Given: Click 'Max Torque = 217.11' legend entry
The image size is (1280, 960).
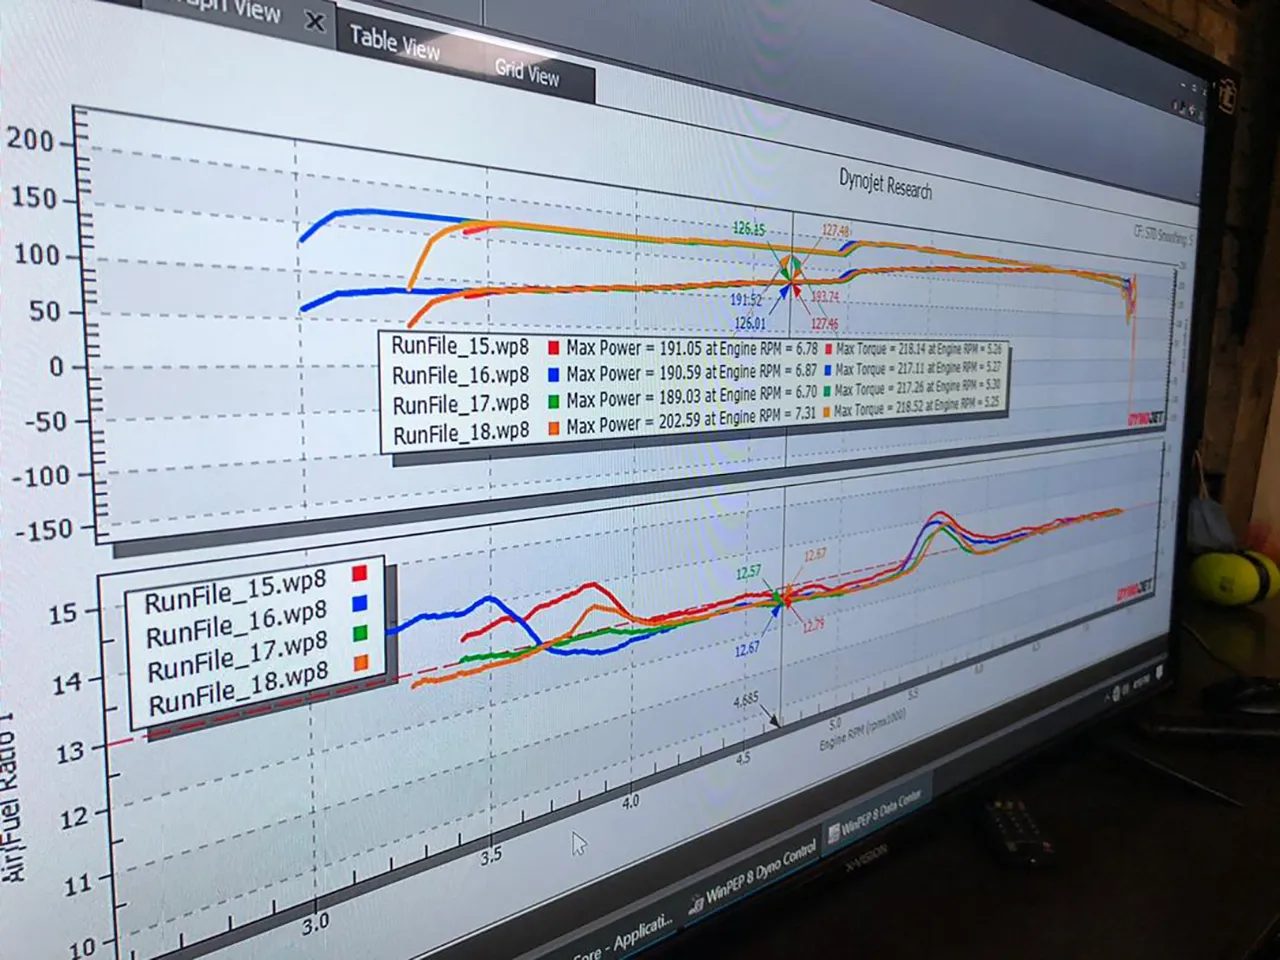Looking at the screenshot, I should click(918, 369).
